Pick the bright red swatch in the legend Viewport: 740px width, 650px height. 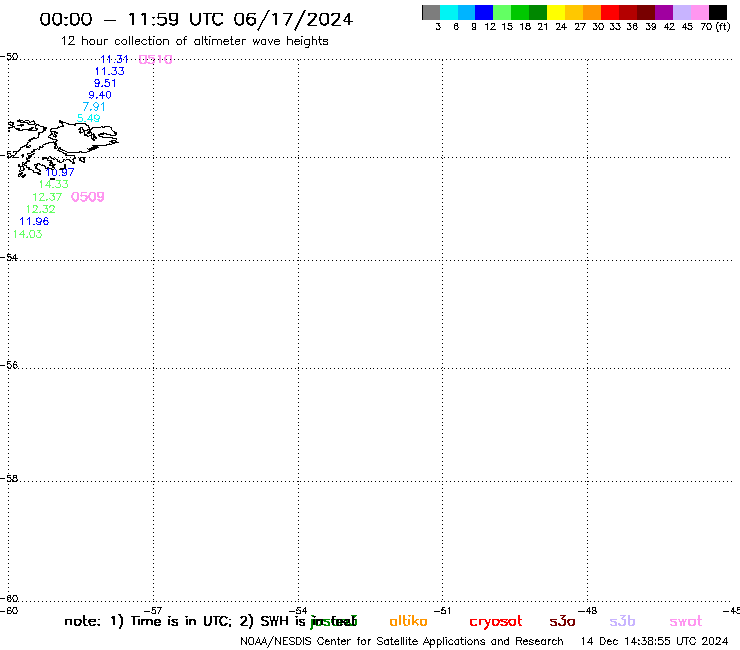click(x=610, y=12)
